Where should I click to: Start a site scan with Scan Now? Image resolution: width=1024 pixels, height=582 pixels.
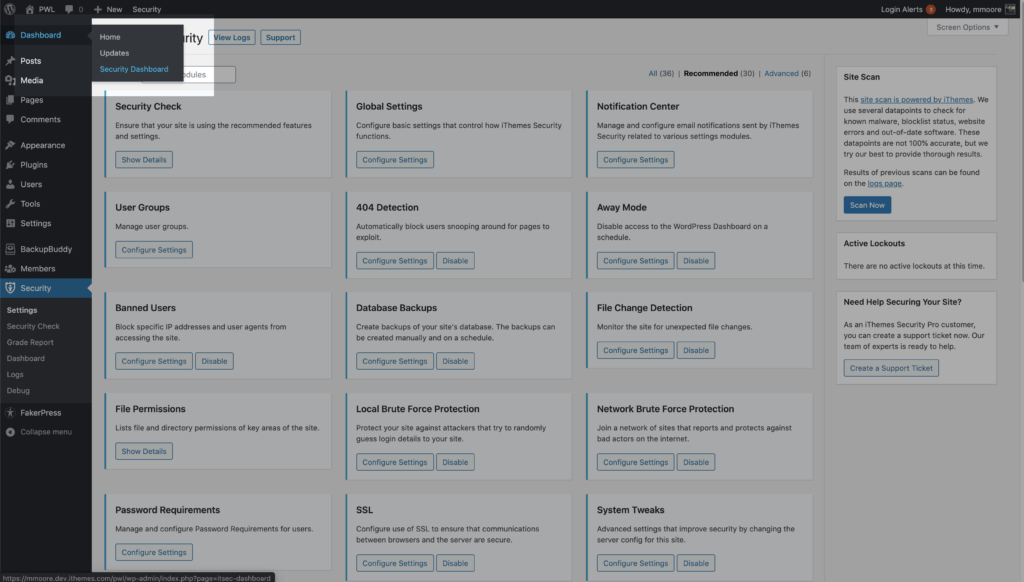click(x=867, y=205)
